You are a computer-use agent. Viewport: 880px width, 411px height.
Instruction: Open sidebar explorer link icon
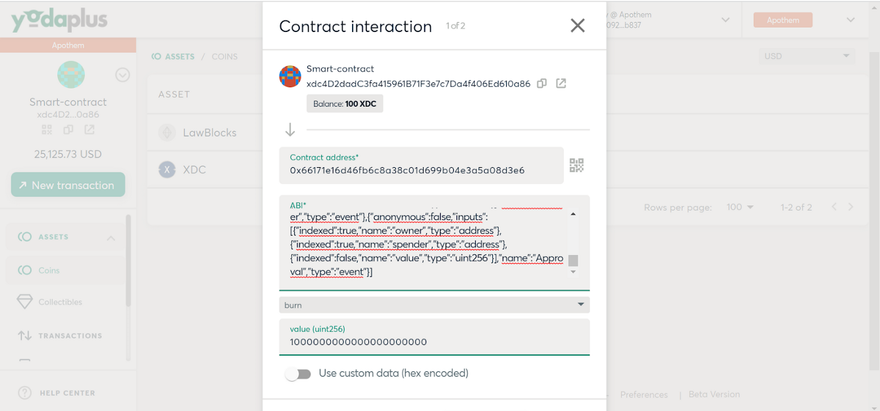pyautogui.click(x=90, y=130)
